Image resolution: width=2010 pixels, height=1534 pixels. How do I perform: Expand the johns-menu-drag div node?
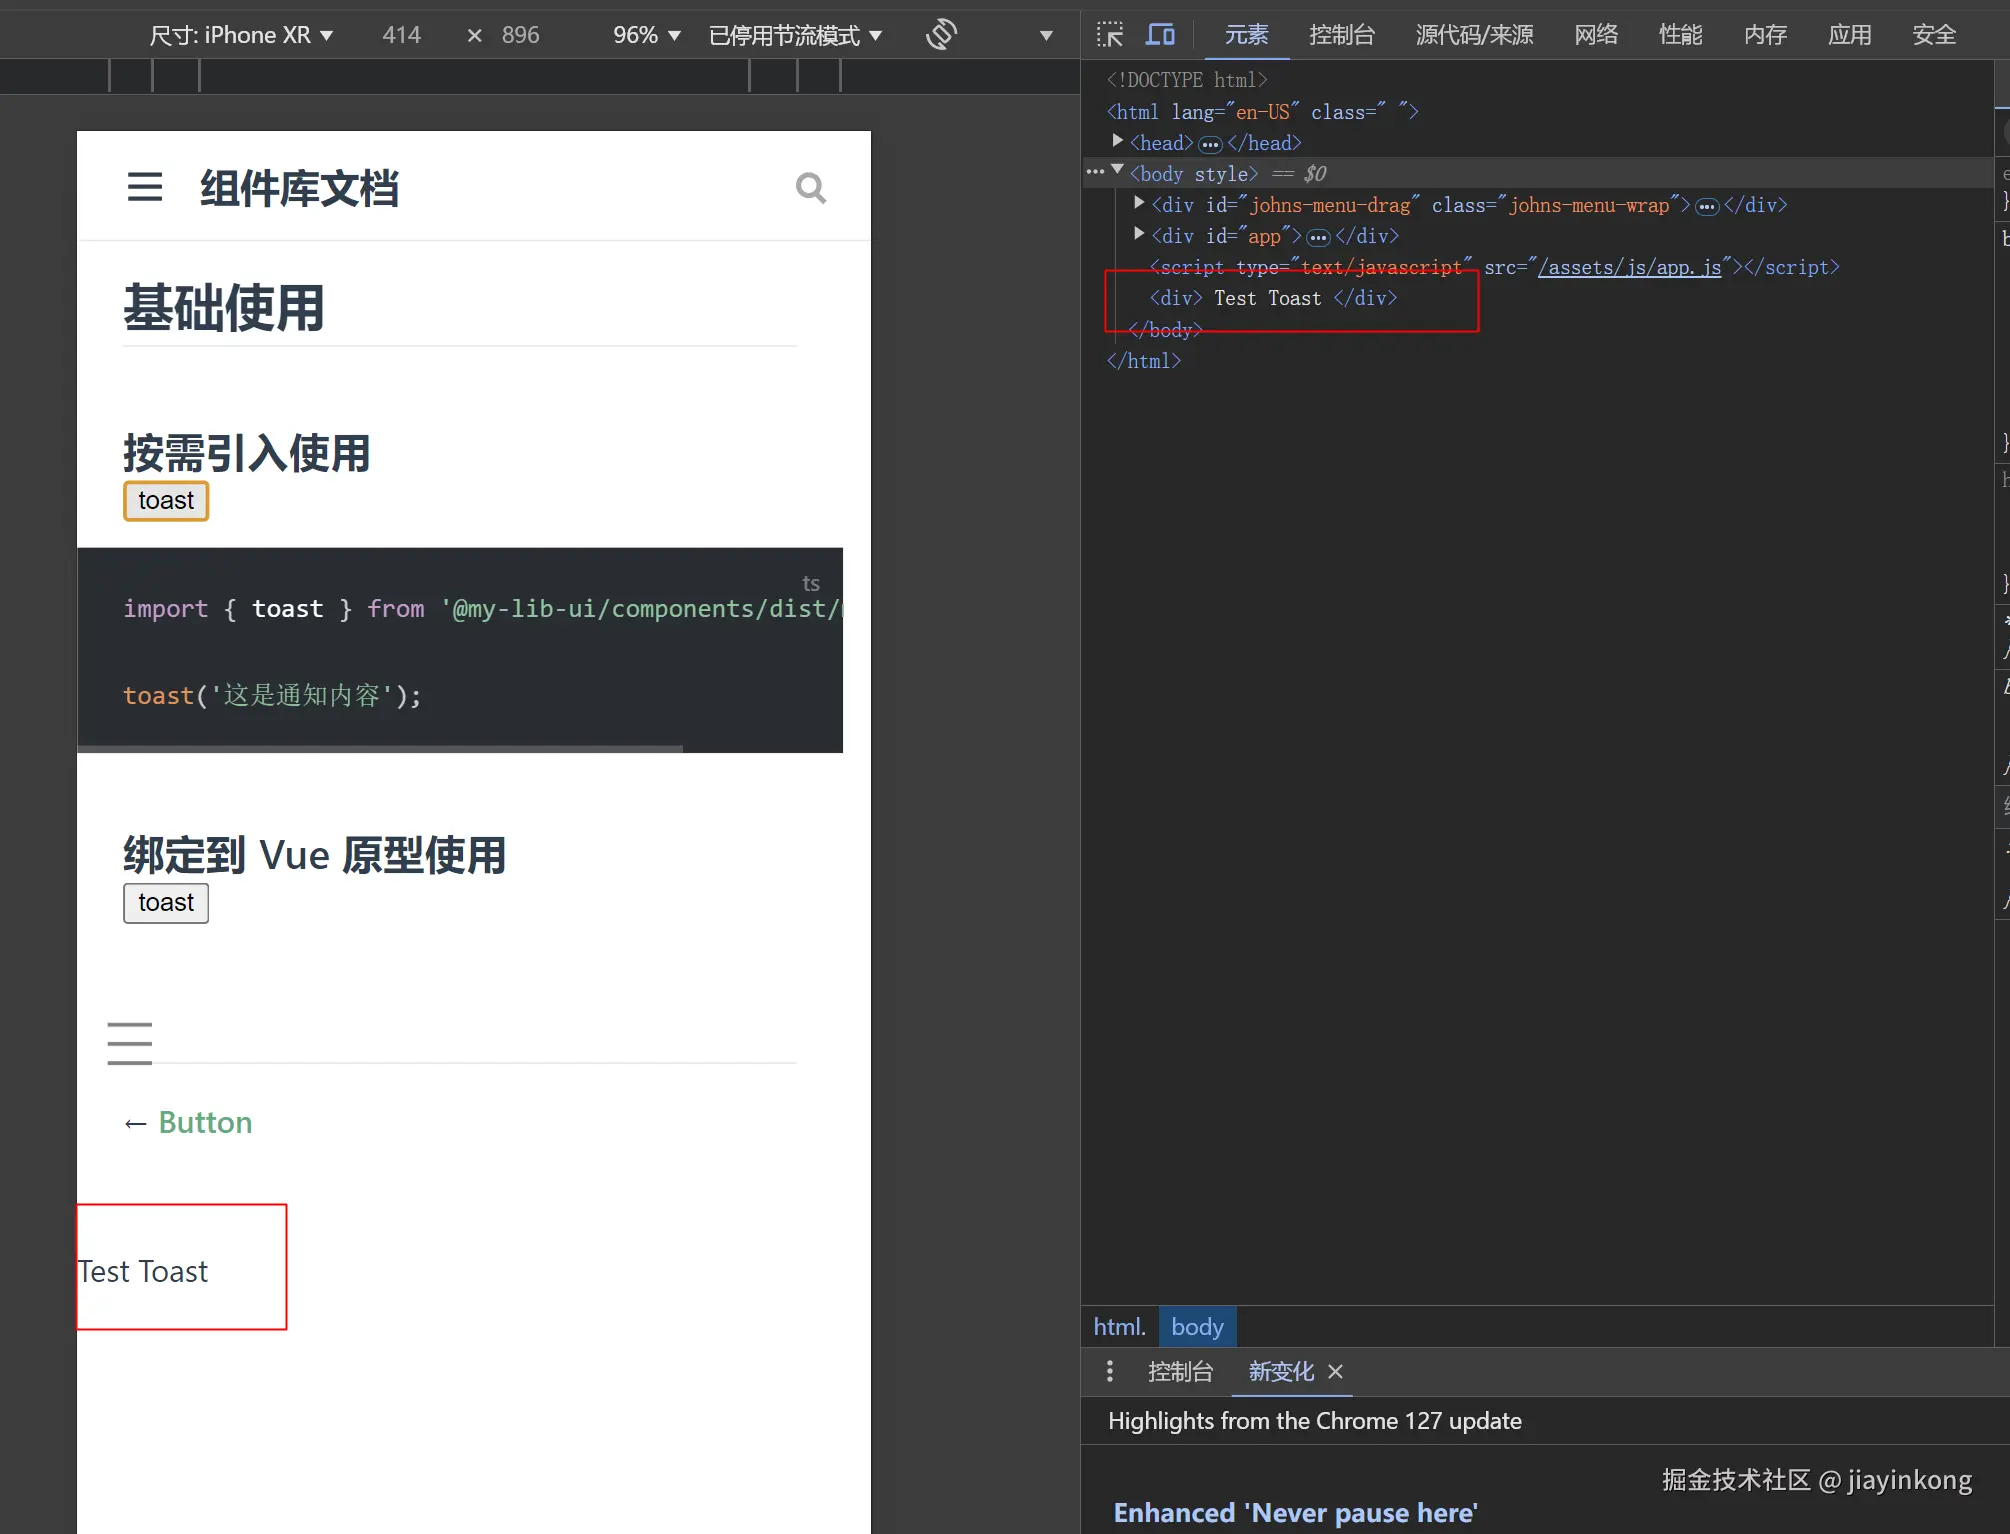coord(1138,204)
